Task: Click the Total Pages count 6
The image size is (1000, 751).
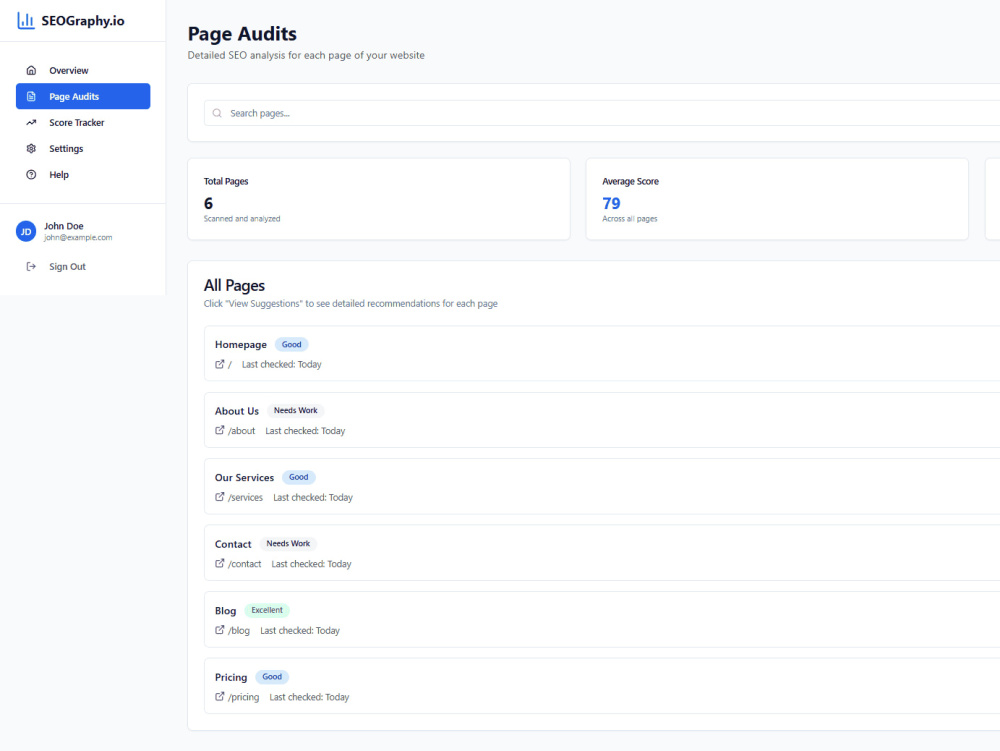Action: tap(209, 203)
